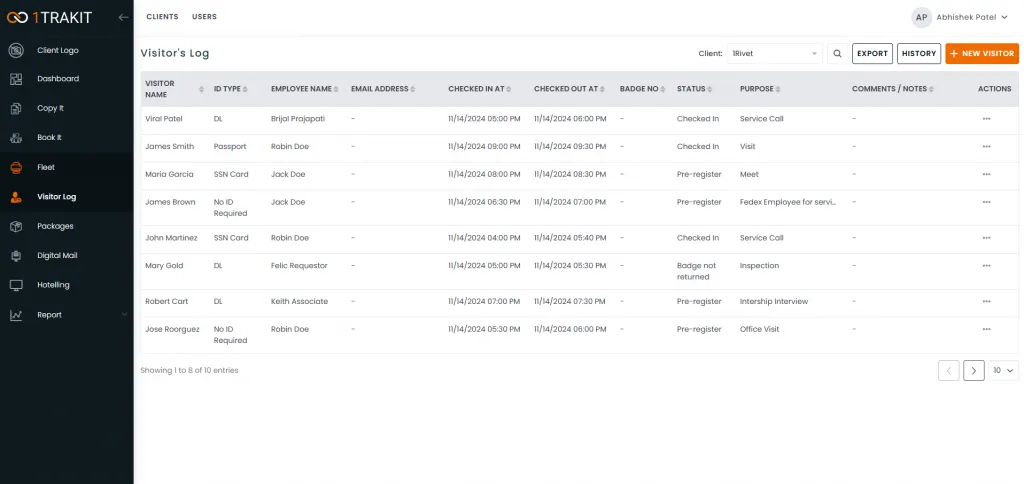Open Book It from the sidebar icon

pos(16,138)
